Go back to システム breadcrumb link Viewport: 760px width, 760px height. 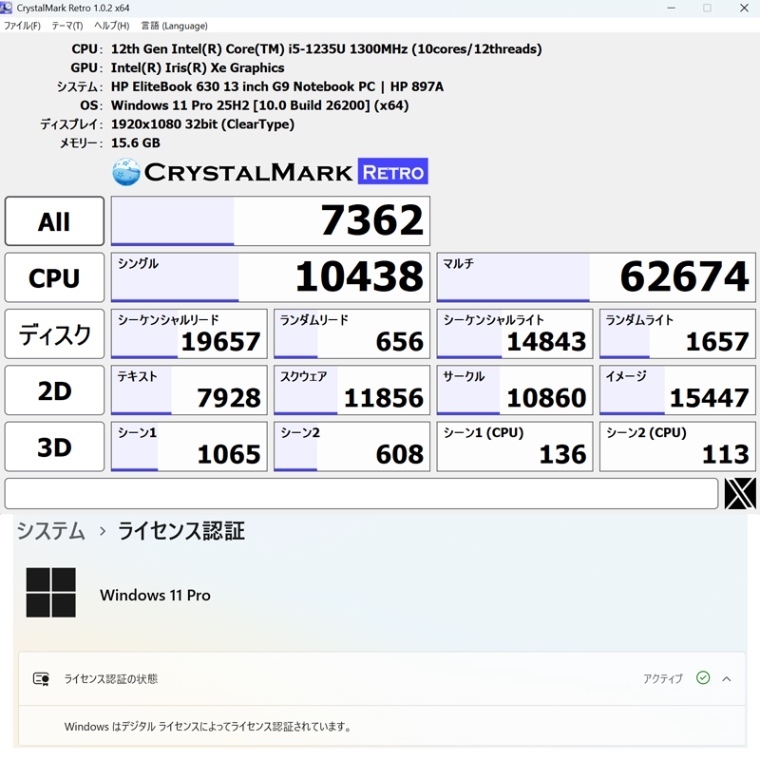click(51, 531)
